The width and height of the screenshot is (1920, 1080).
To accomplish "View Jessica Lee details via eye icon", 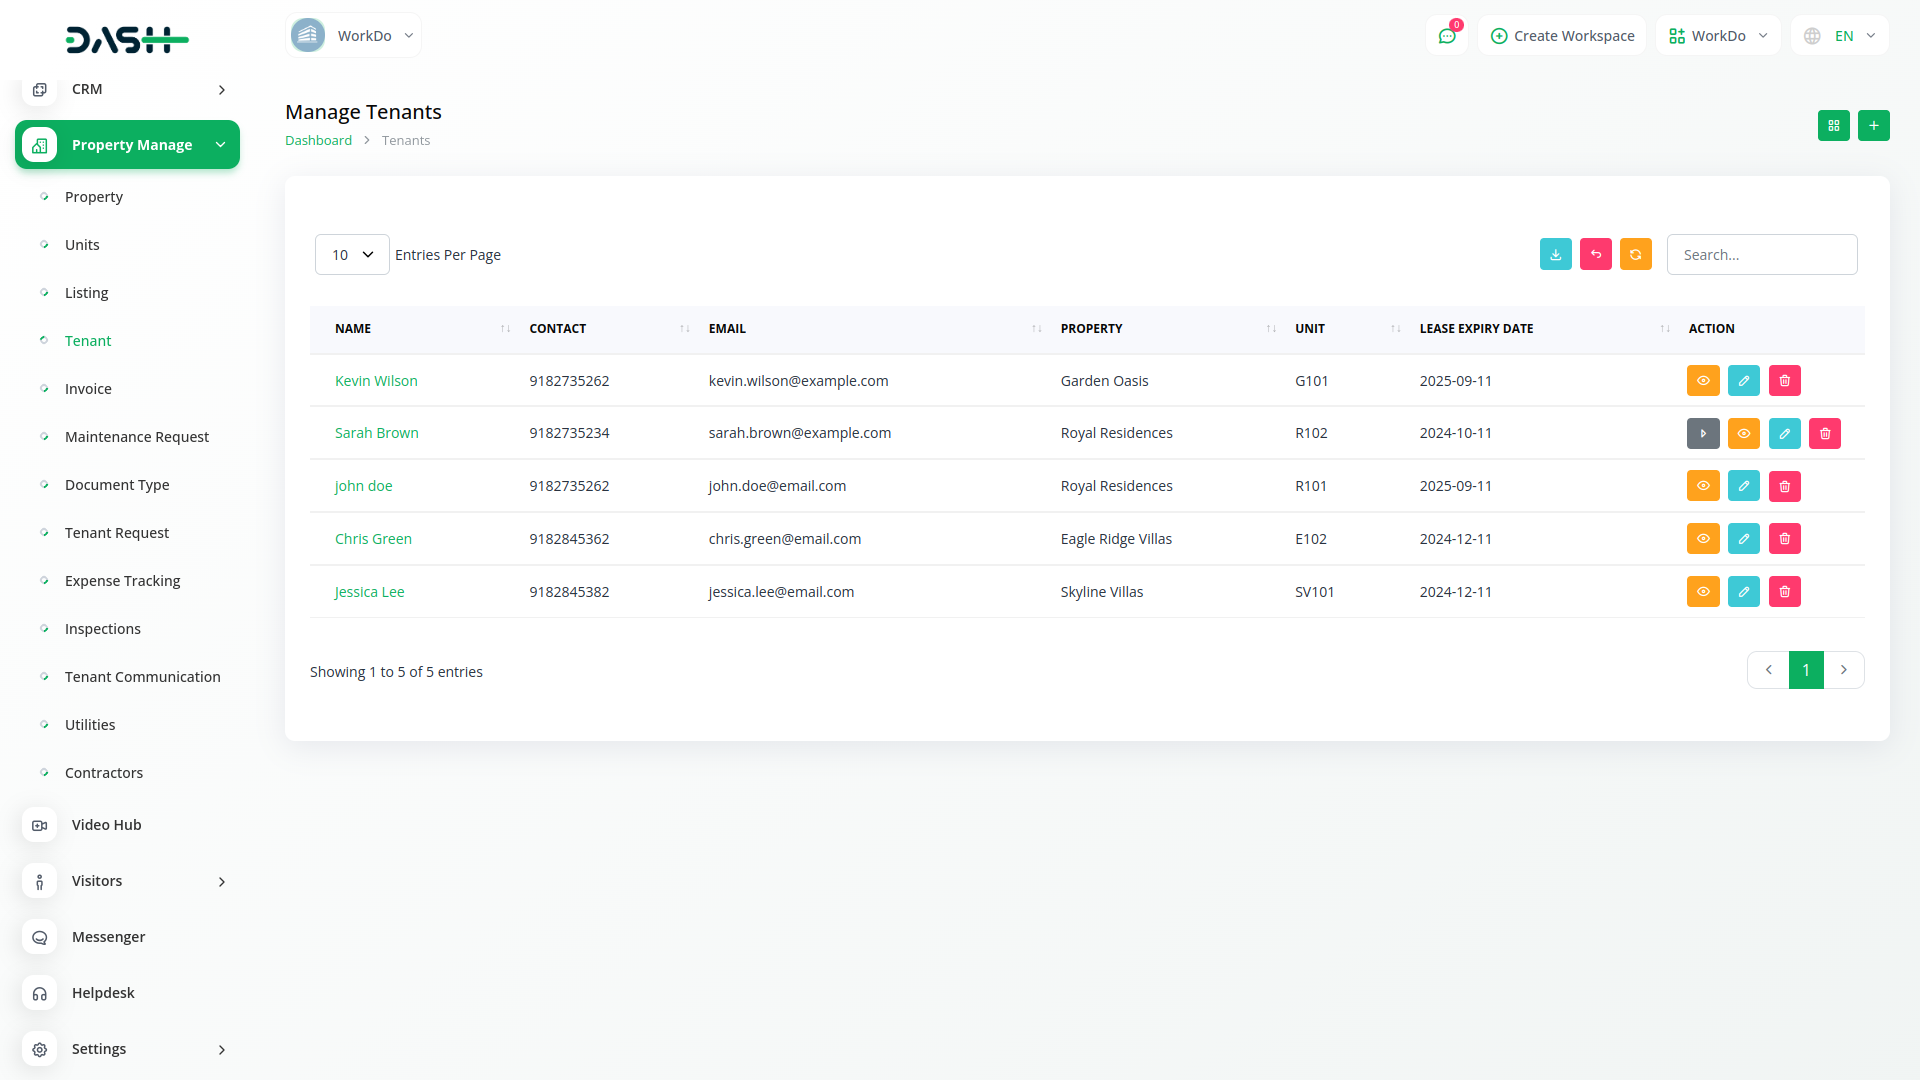I will point(1703,592).
